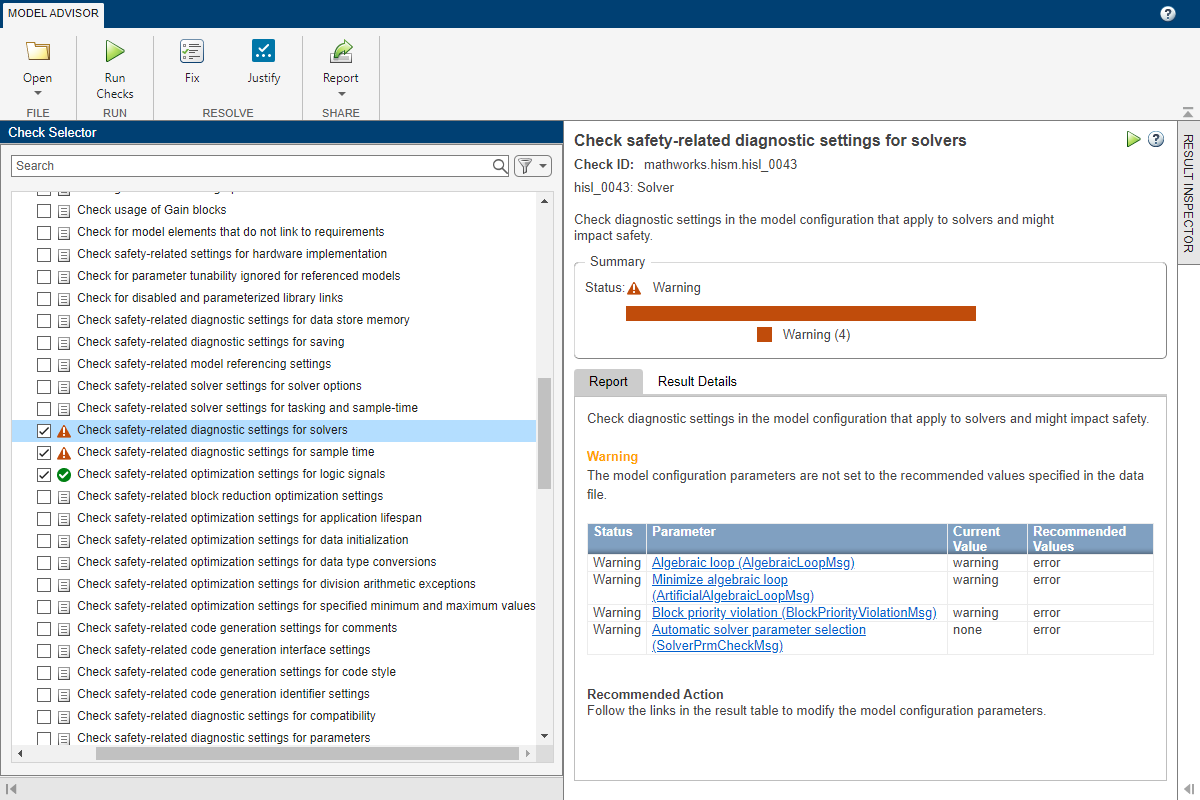Open the filter dropdown next to search
1200x800 pixels.
[532, 166]
